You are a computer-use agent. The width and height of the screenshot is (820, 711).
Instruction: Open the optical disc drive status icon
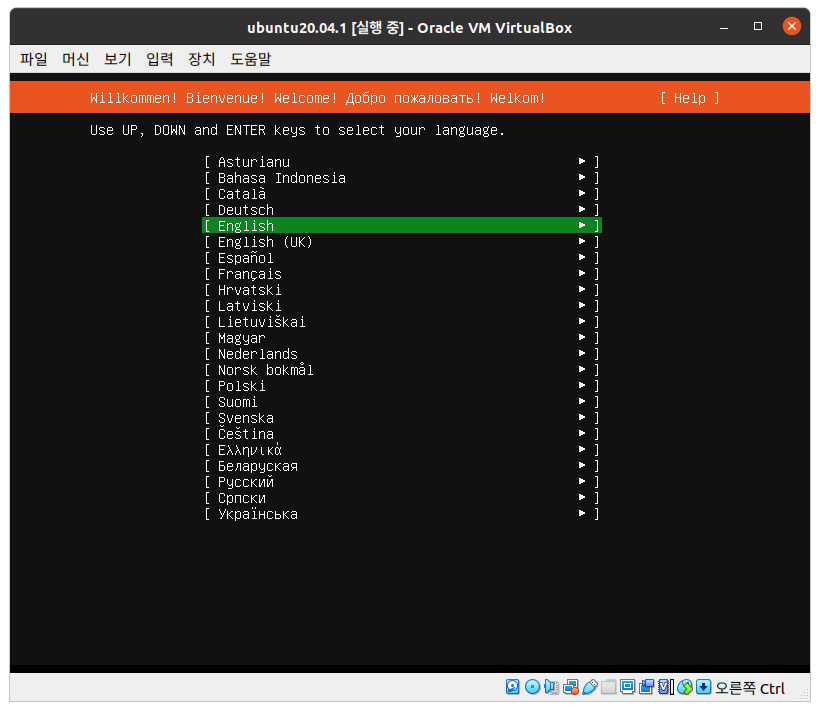(532, 687)
